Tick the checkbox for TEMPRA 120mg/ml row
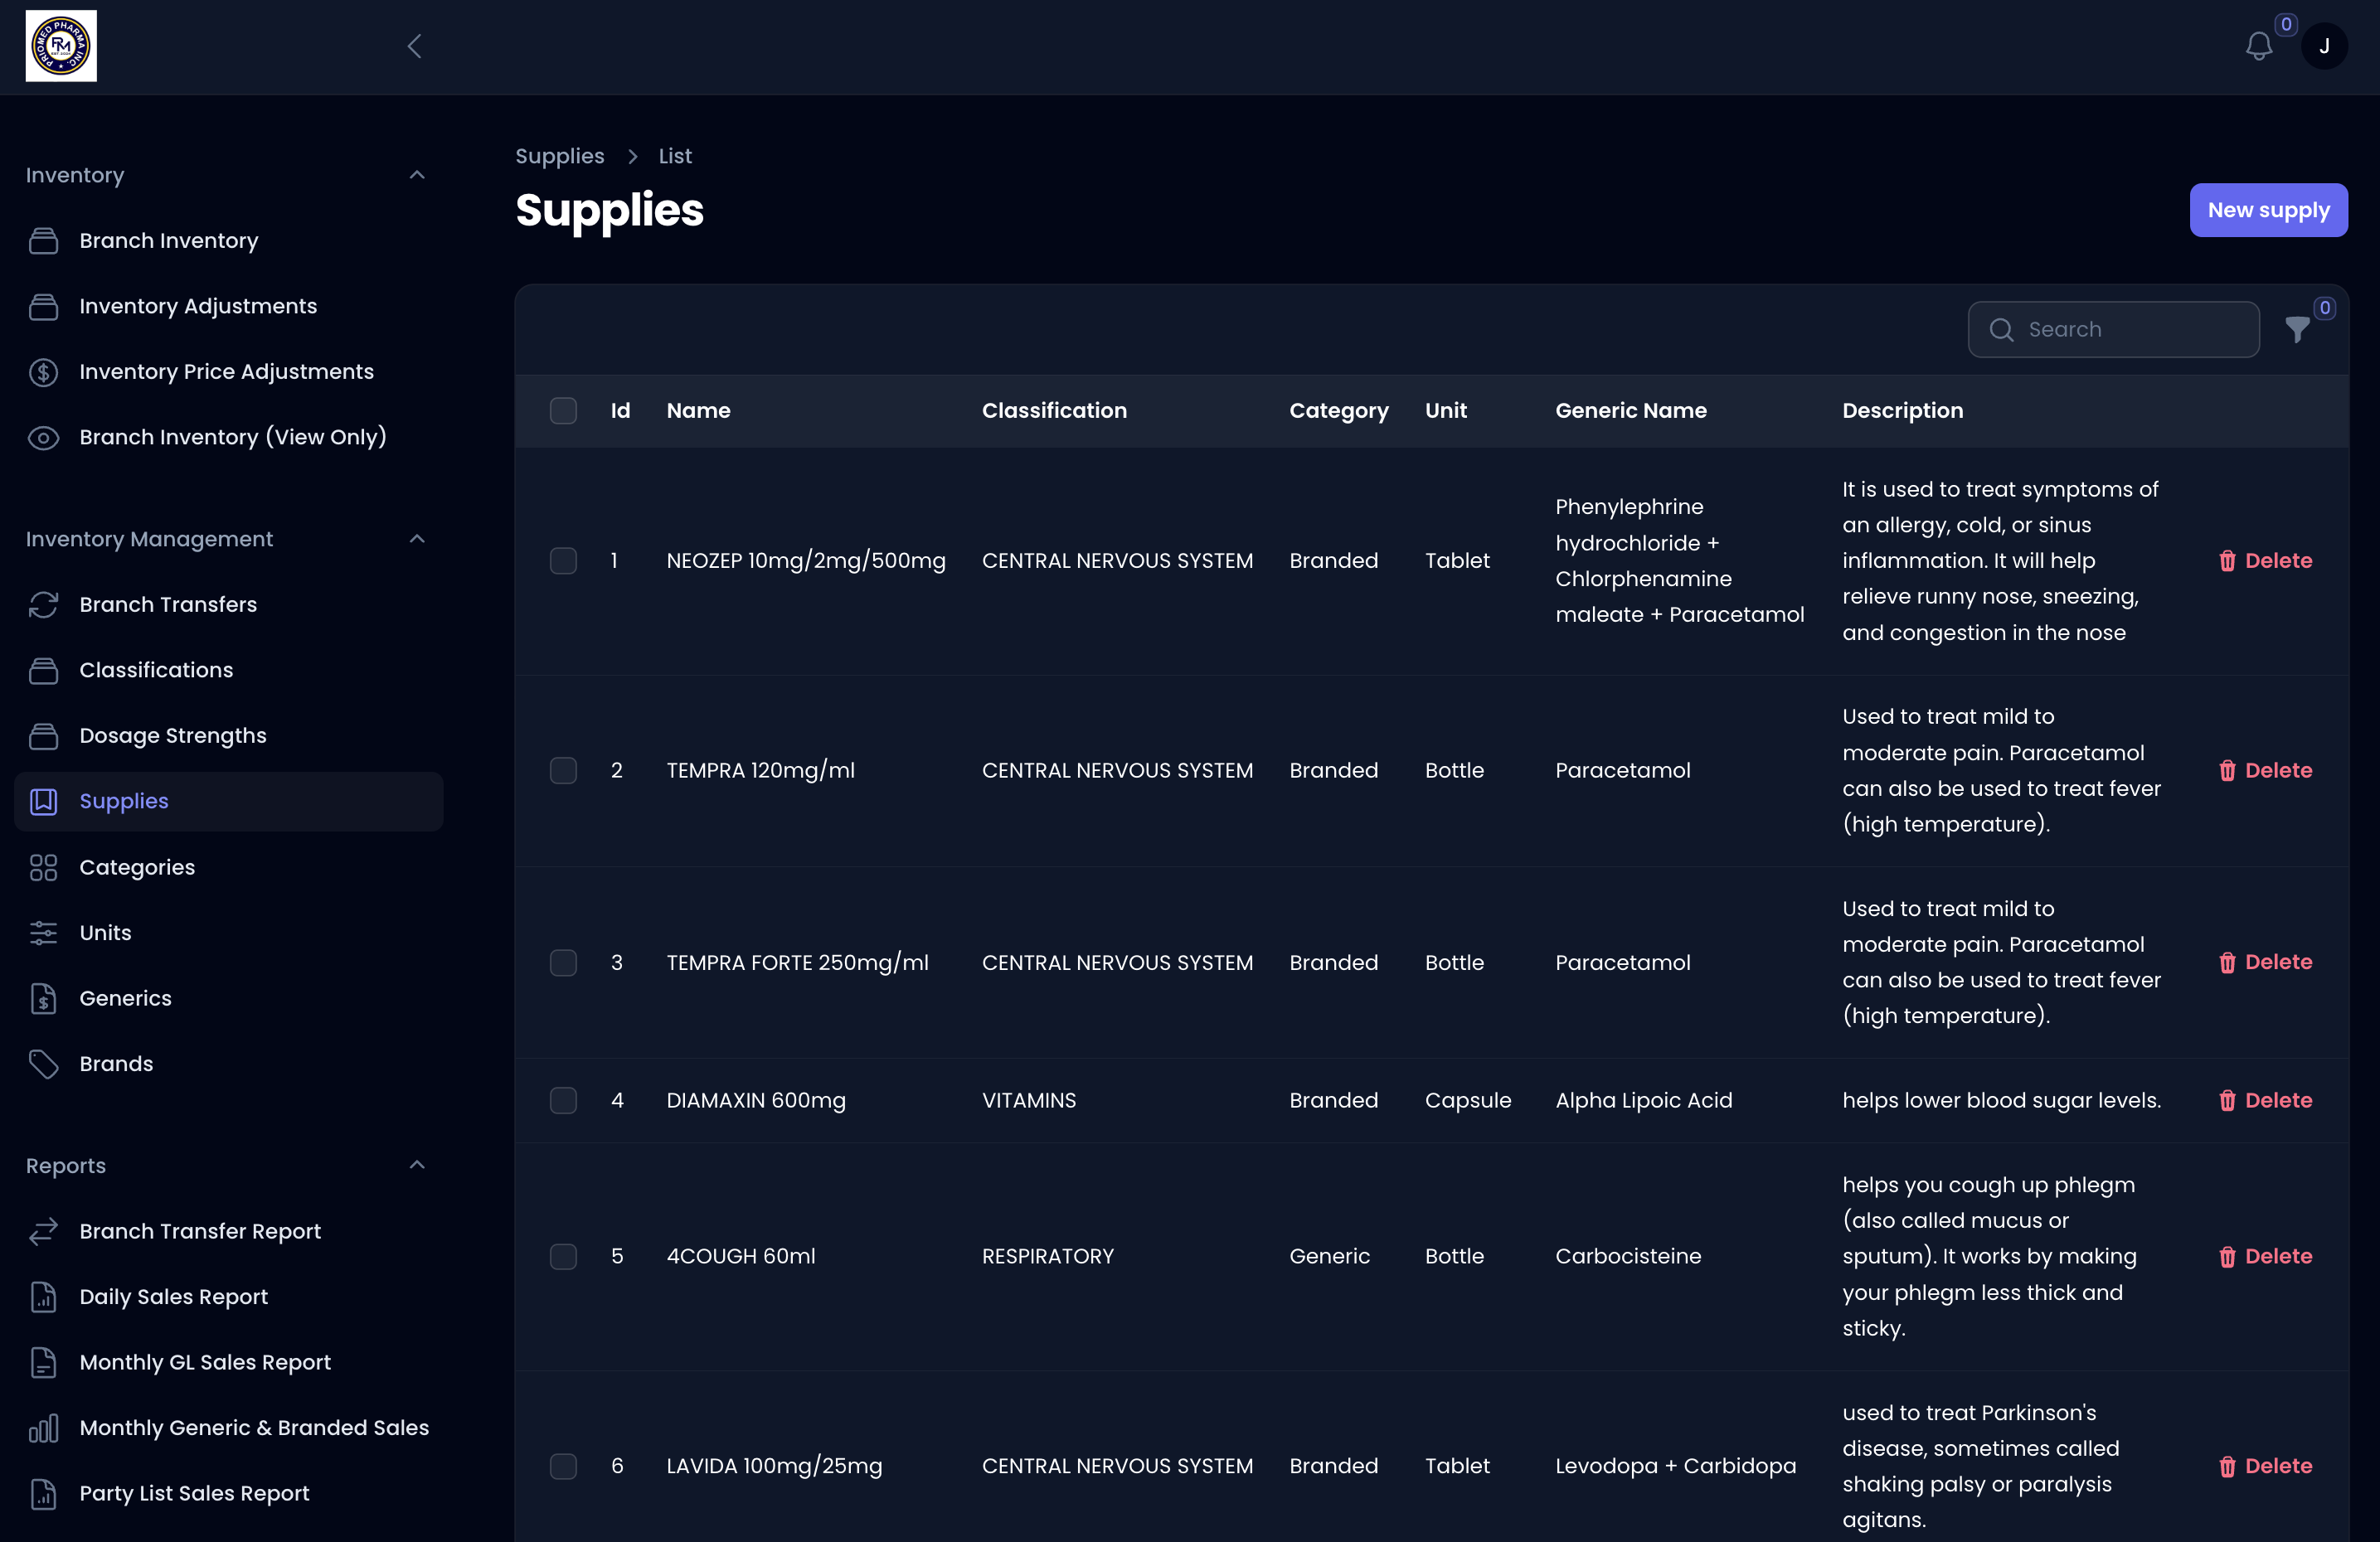 pos(563,770)
